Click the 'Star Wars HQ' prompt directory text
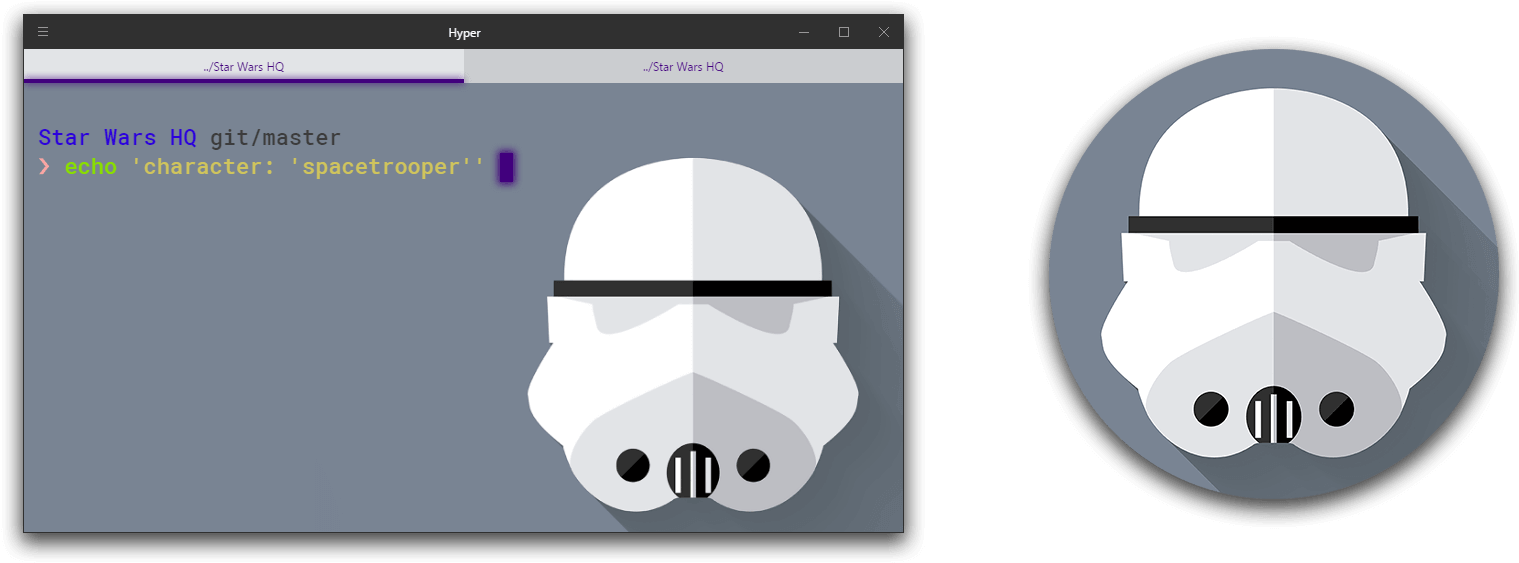Viewport: 1519px width, 563px height. (117, 138)
